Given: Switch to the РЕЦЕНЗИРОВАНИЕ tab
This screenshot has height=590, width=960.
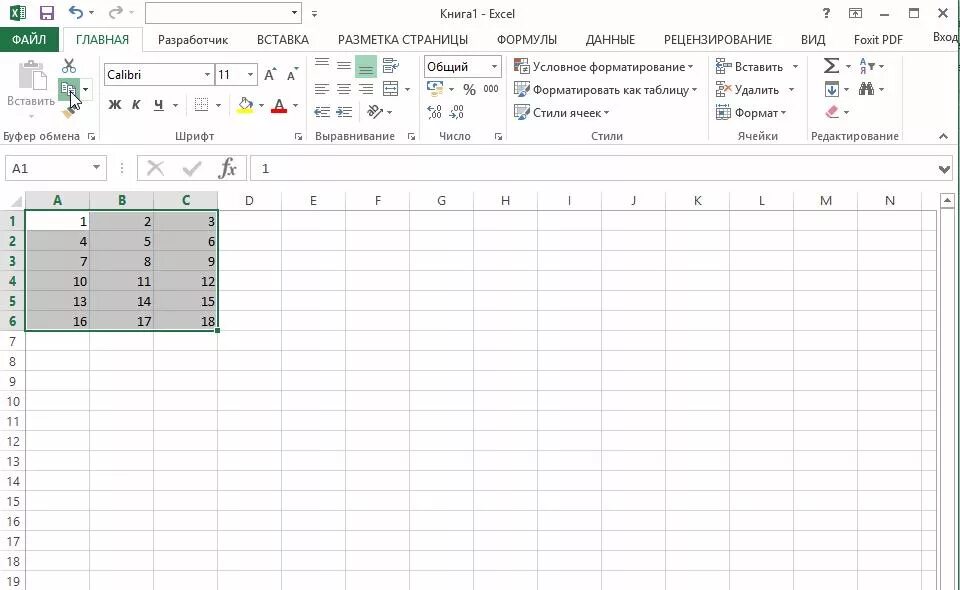Looking at the screenshot, I should (x=718, y=40).
